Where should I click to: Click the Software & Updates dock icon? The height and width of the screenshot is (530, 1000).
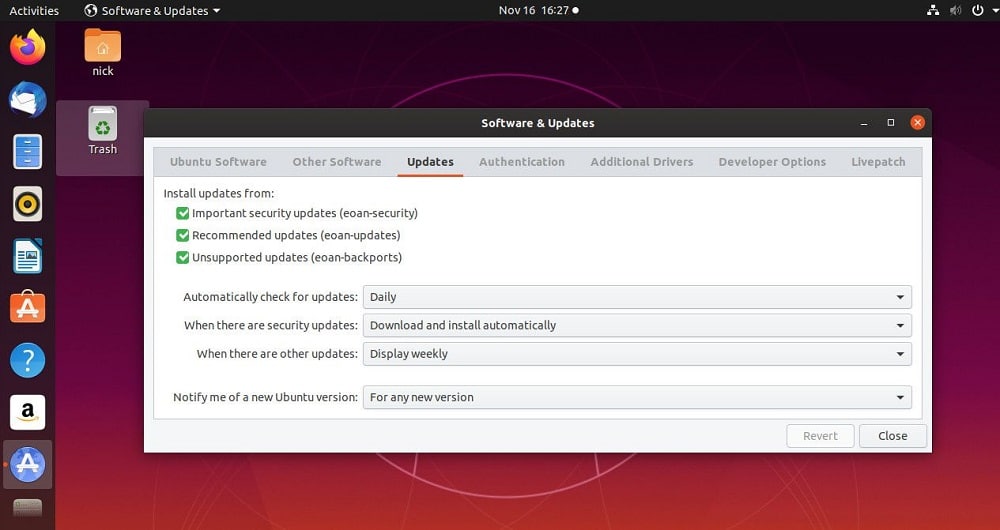point(27,464)
